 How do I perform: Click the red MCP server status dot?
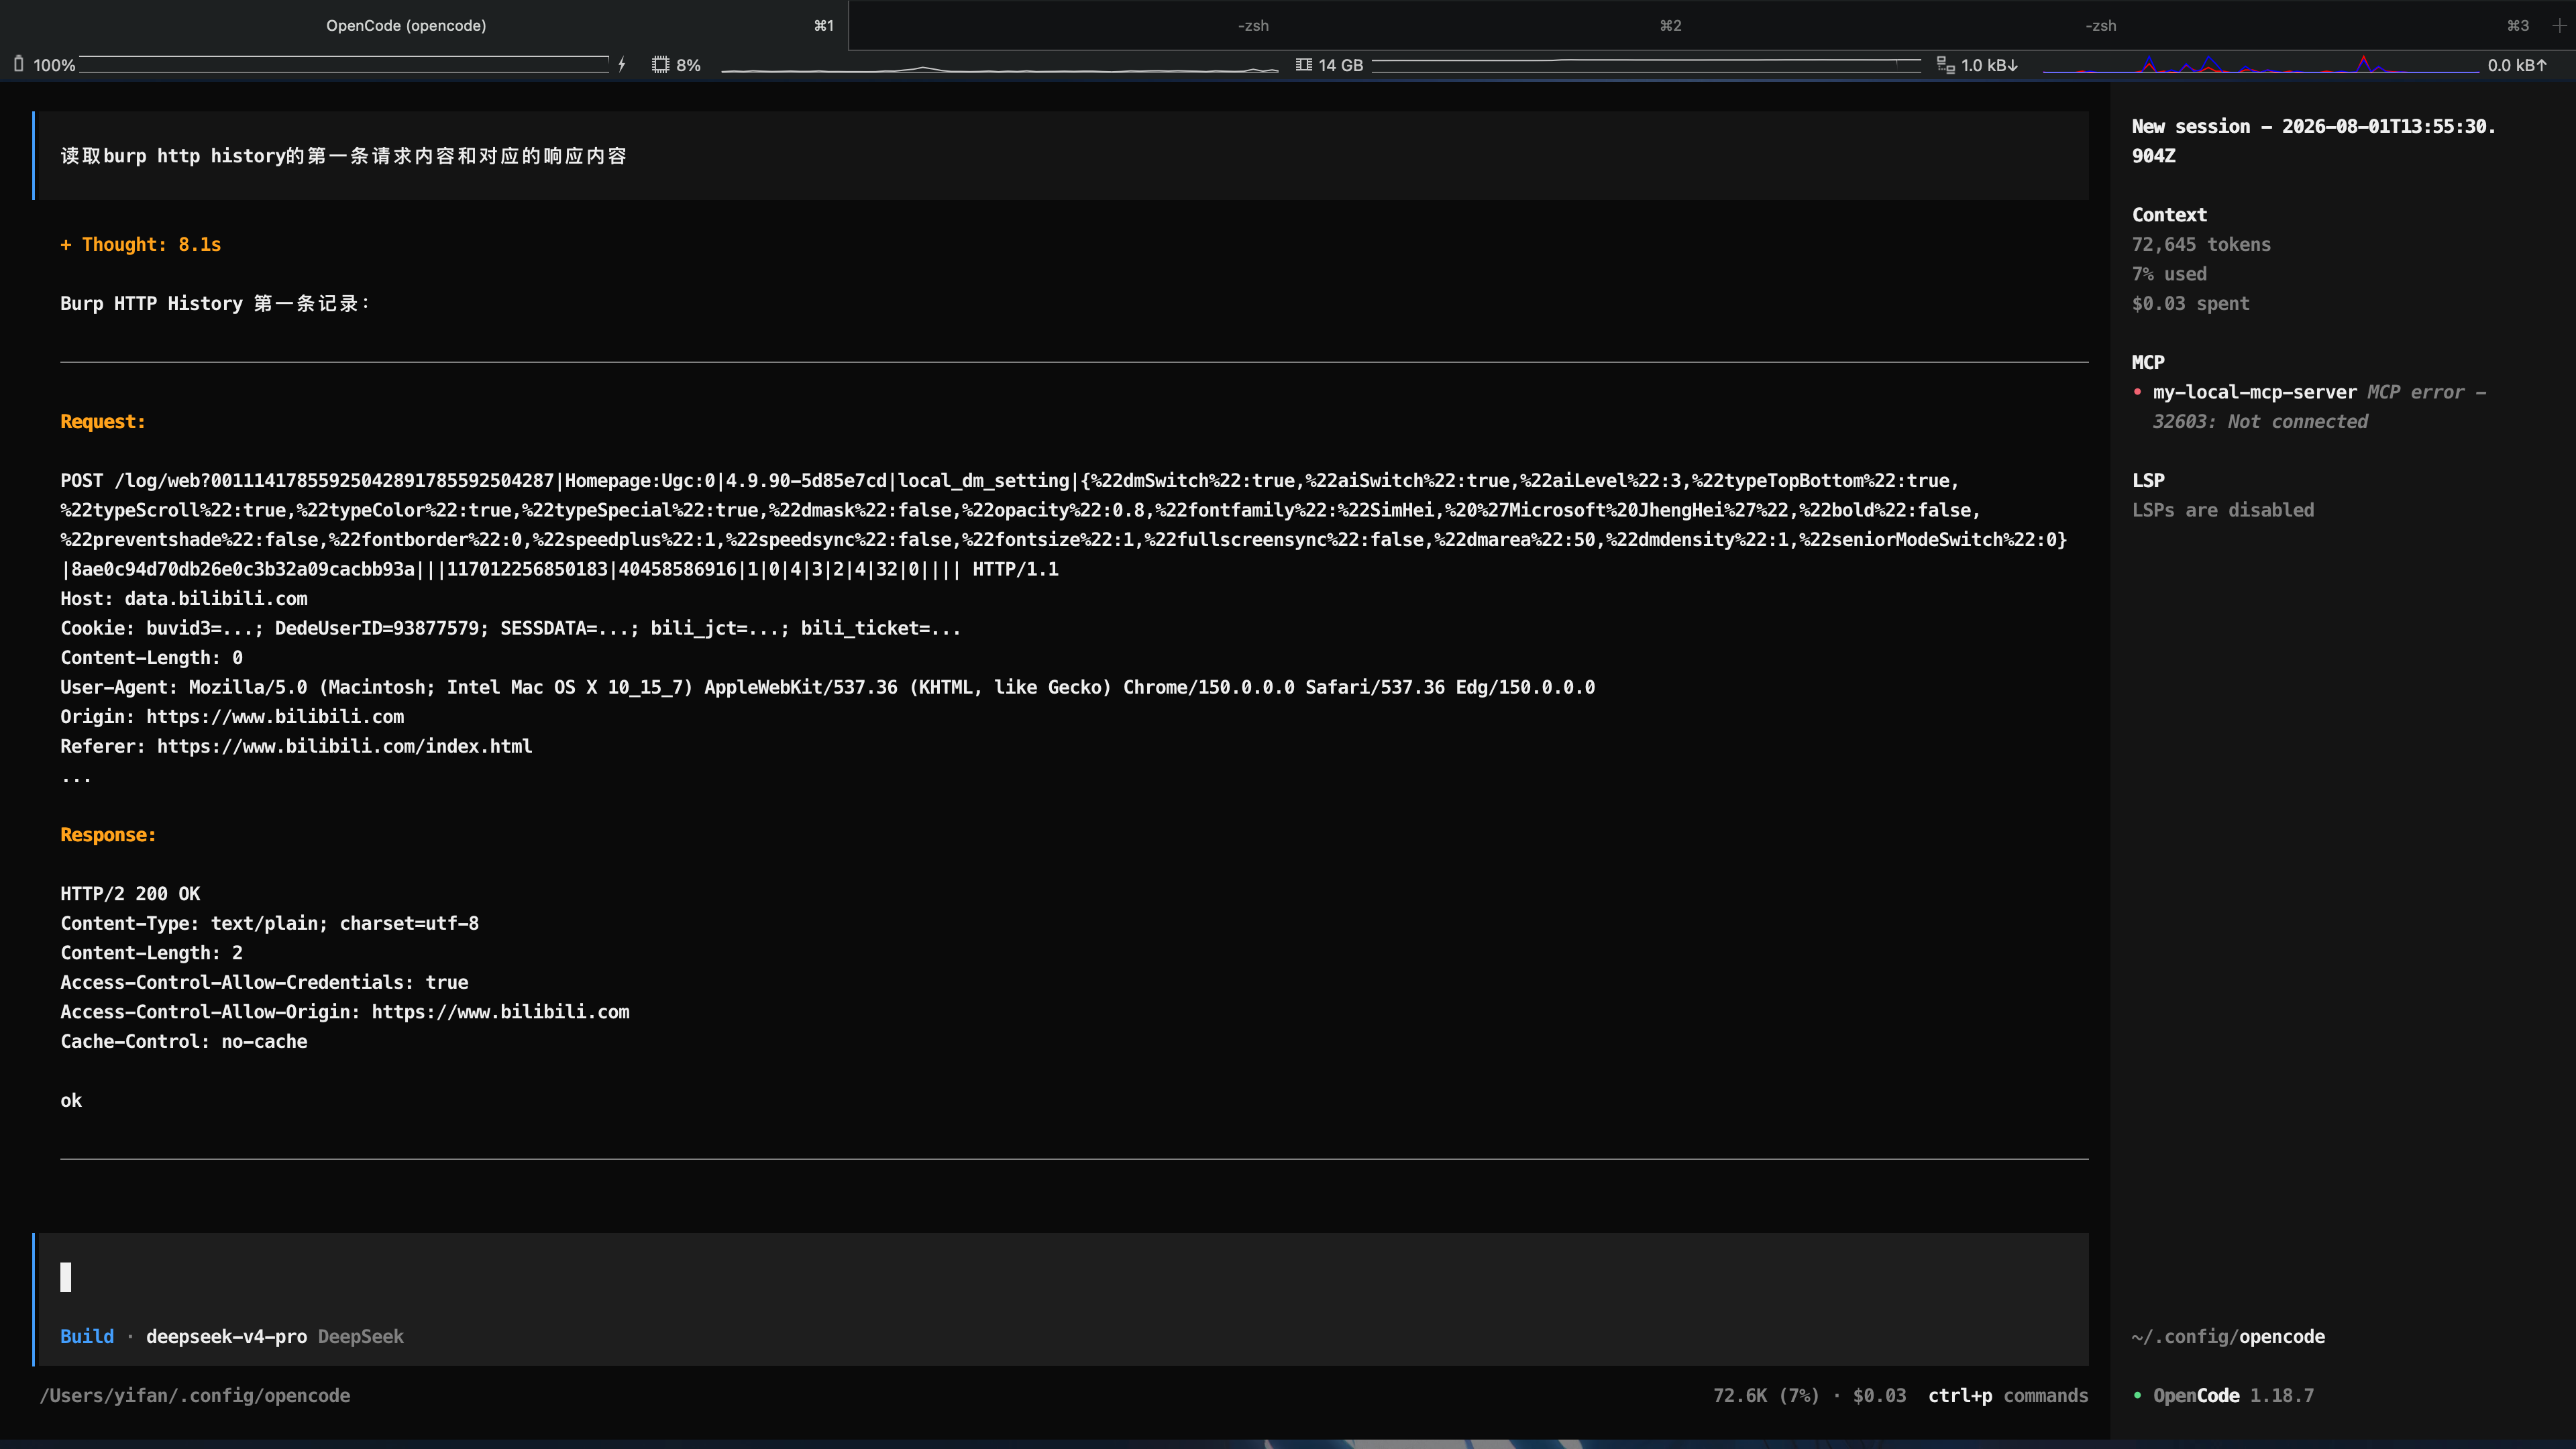pyautogui.click(x=2138, y=392)
